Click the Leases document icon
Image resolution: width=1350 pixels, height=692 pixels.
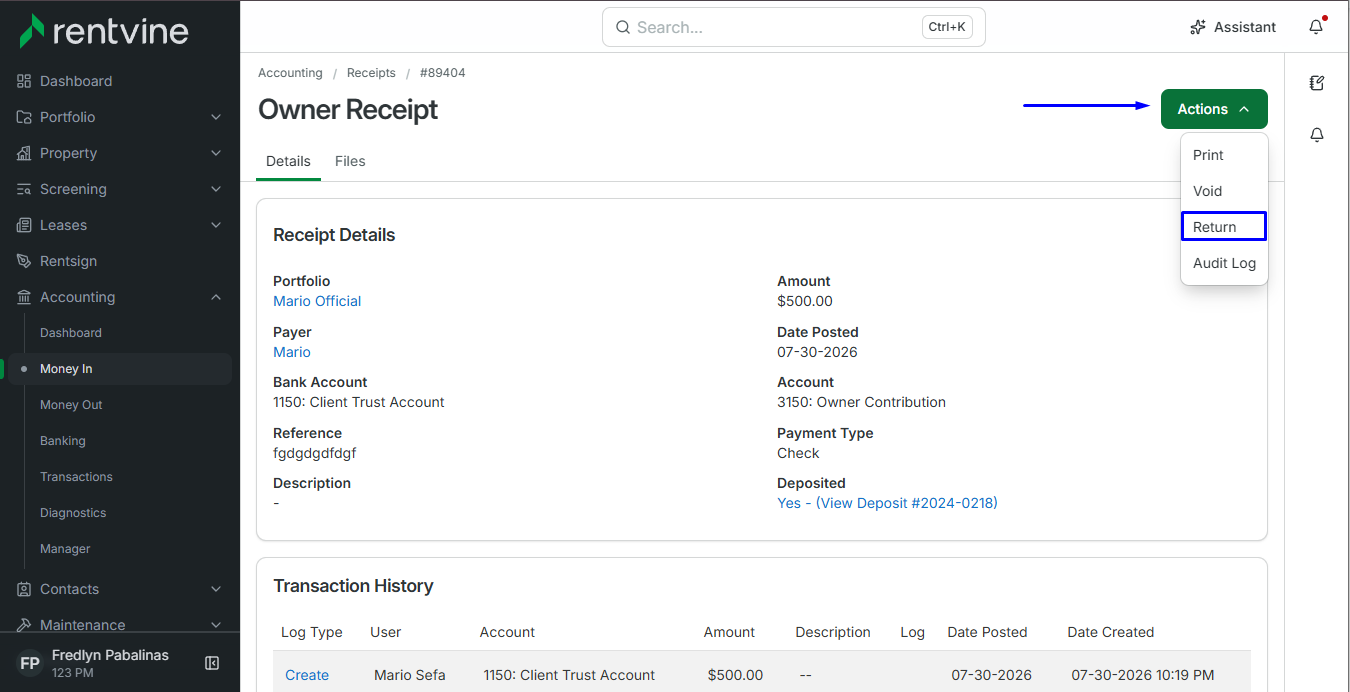24,225
